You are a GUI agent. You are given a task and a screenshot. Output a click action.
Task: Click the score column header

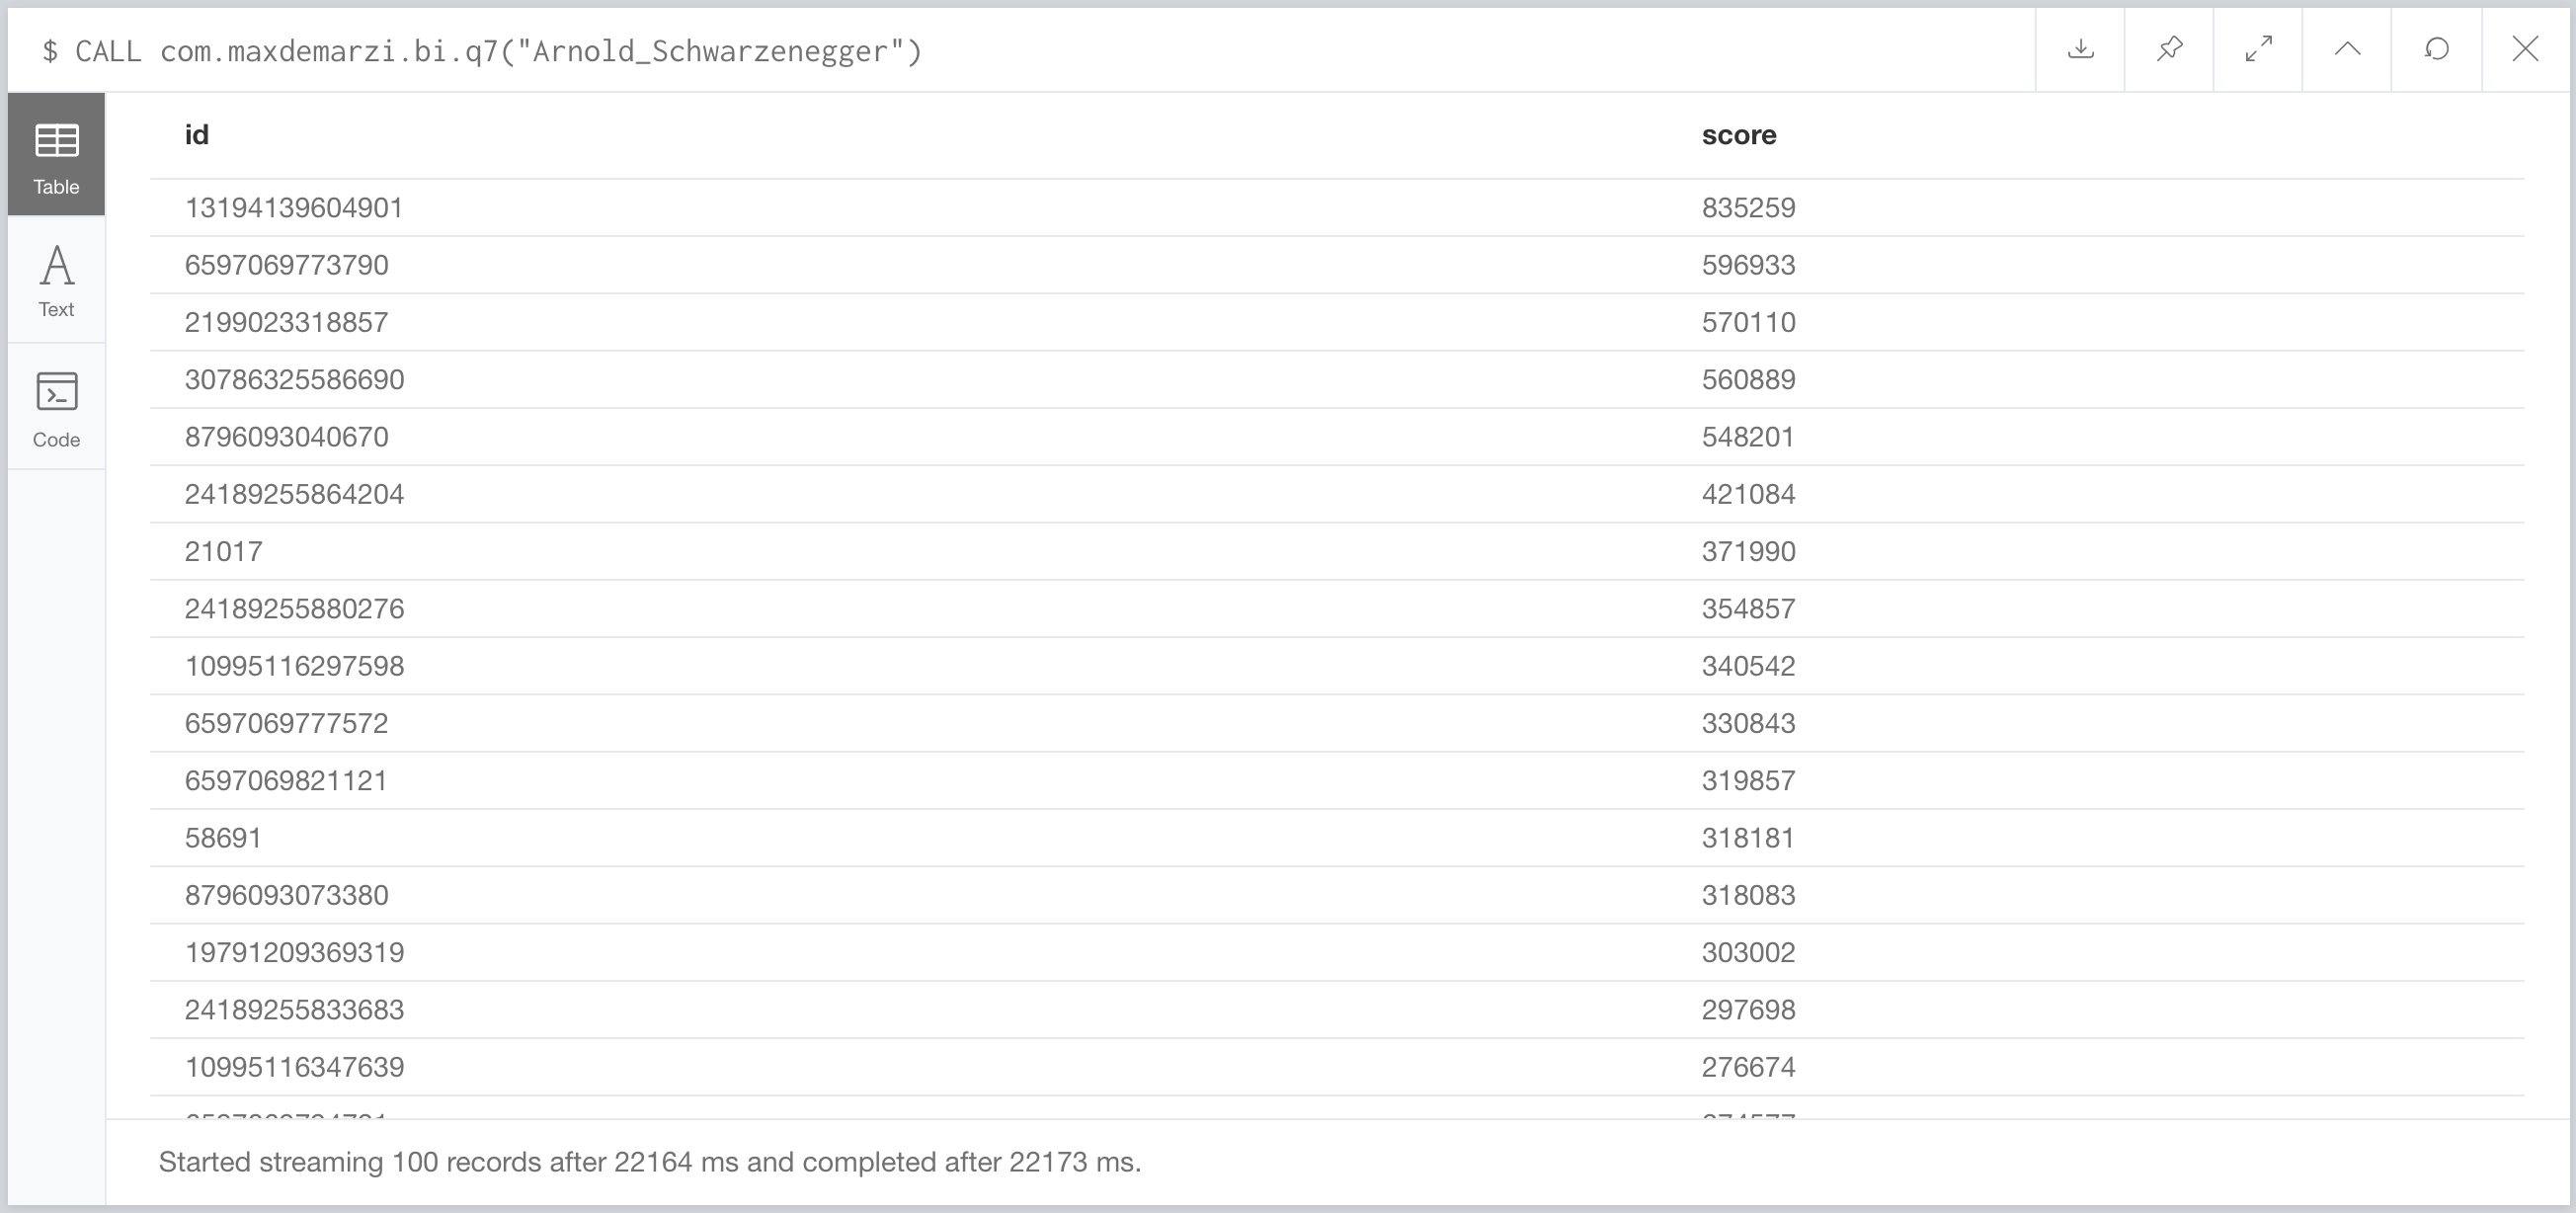click(1738, 135)
